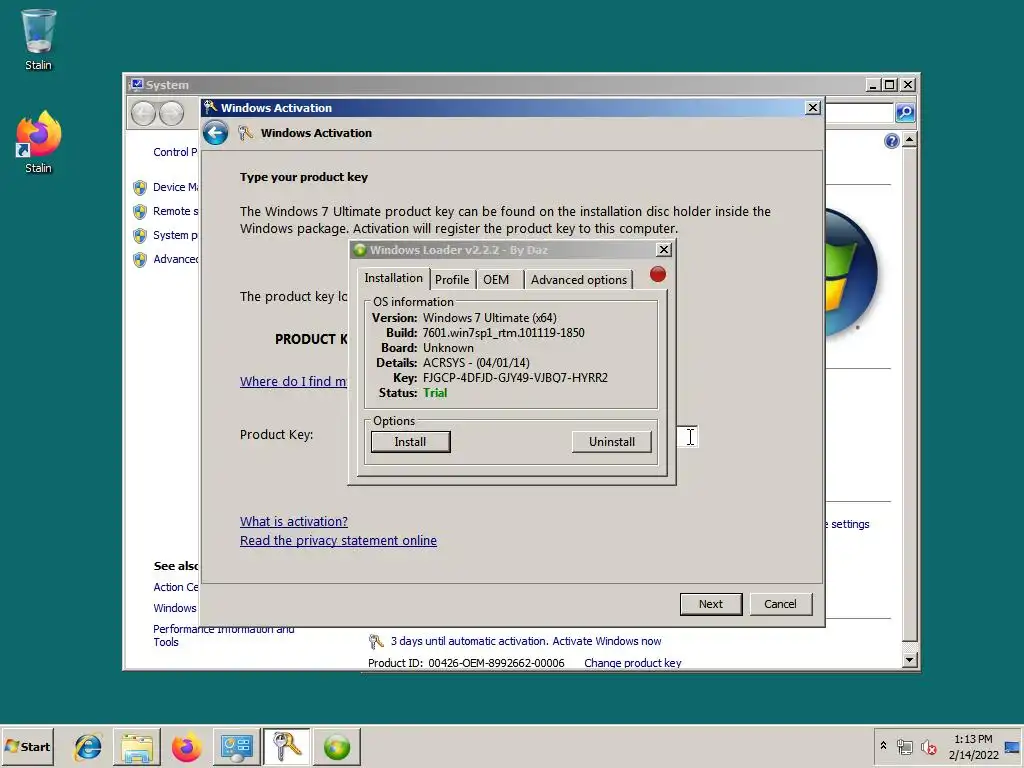The width and height of the screenshot is (1024, 768).
Task: Click the red status indicator in Windows Loader
Action: click(658, 274)
